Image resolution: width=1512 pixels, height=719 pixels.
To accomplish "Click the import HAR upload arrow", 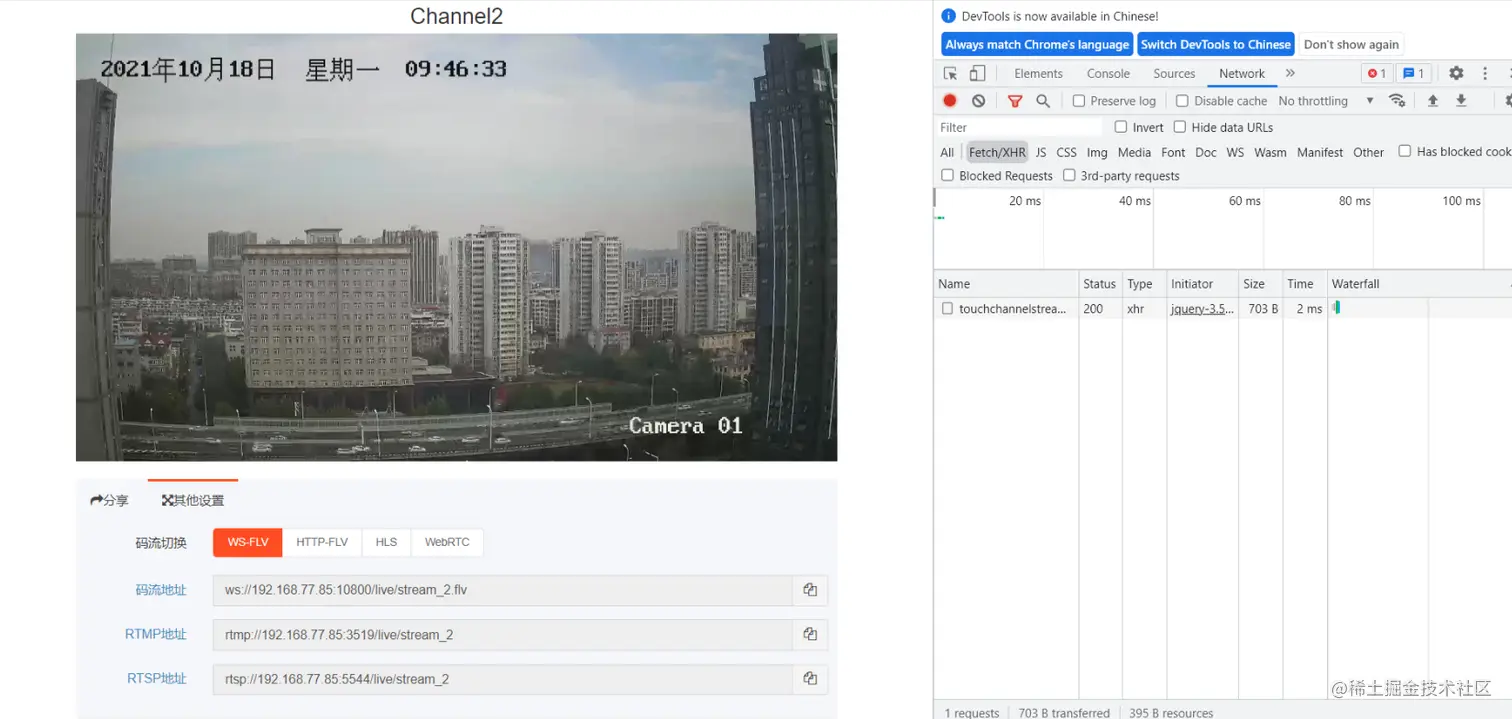I will pos(1433,101).
